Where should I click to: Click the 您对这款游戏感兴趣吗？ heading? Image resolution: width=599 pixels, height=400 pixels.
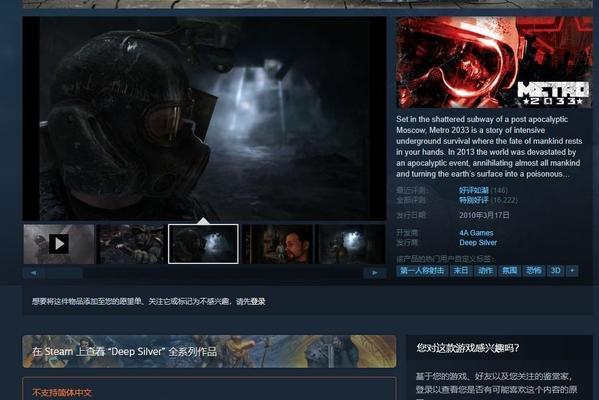tap(468, 348)
